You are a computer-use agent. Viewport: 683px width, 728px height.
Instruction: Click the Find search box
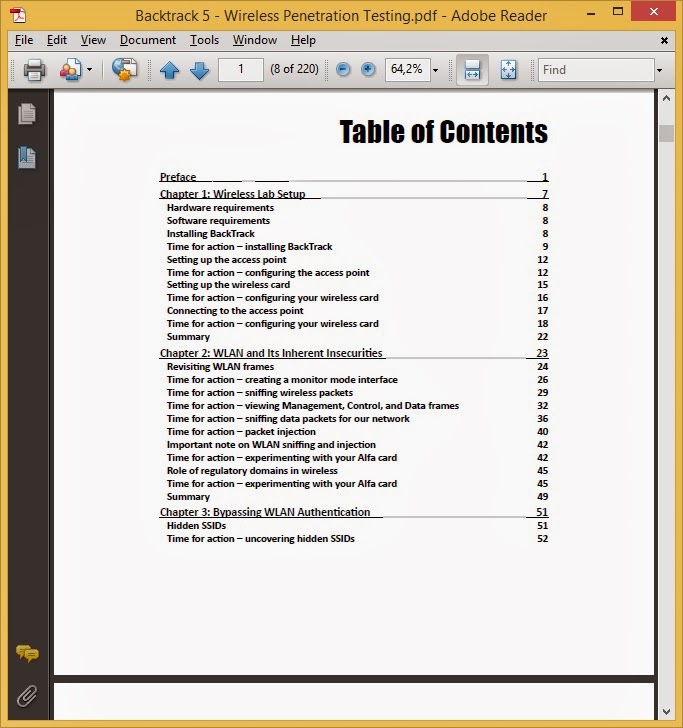[x=596, y=70]
